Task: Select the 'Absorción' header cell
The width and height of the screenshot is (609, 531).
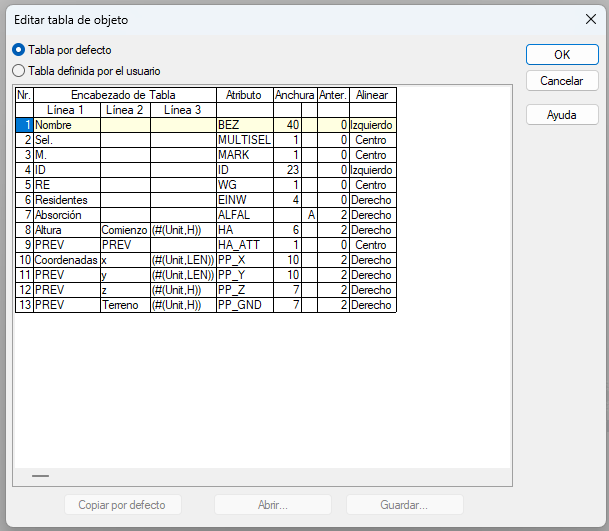Action: point(66,215)
